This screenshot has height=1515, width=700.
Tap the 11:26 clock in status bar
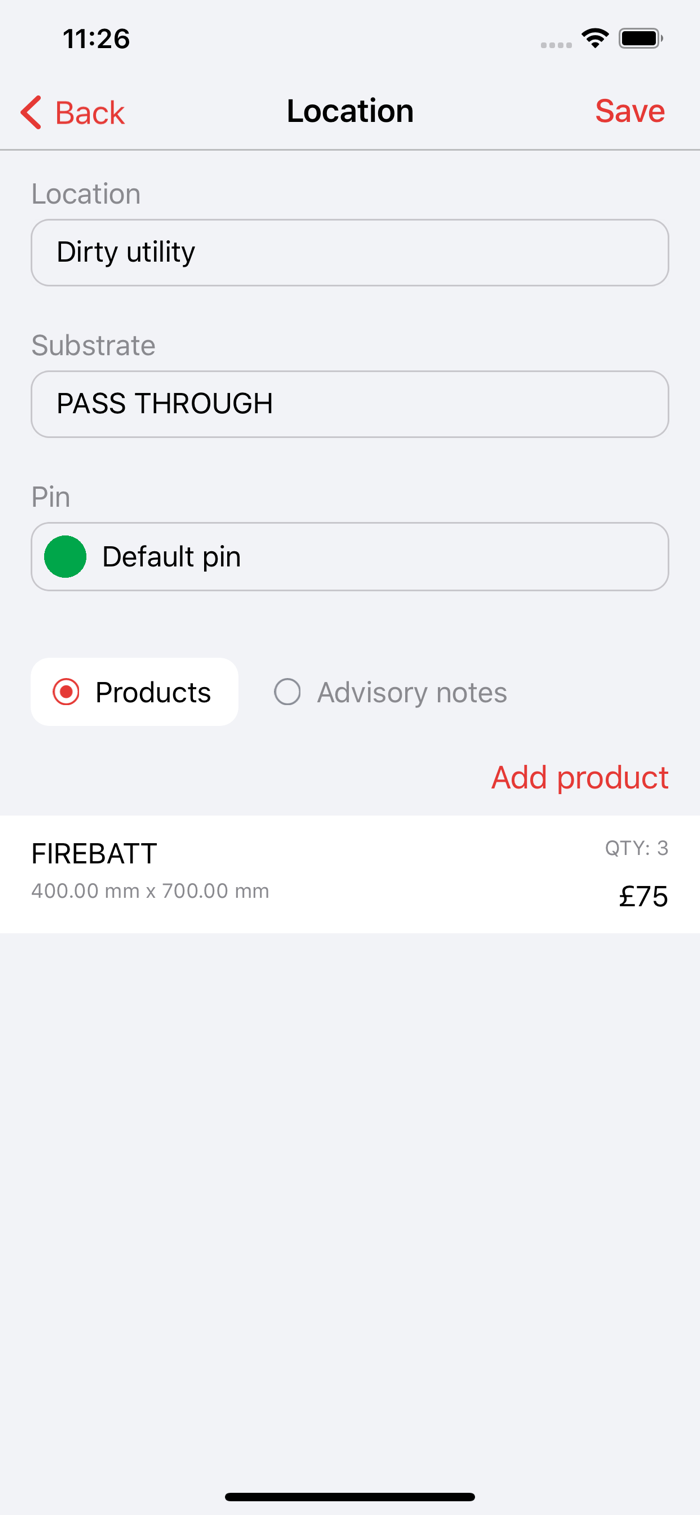pyautogui.click(x=96, y=39)
